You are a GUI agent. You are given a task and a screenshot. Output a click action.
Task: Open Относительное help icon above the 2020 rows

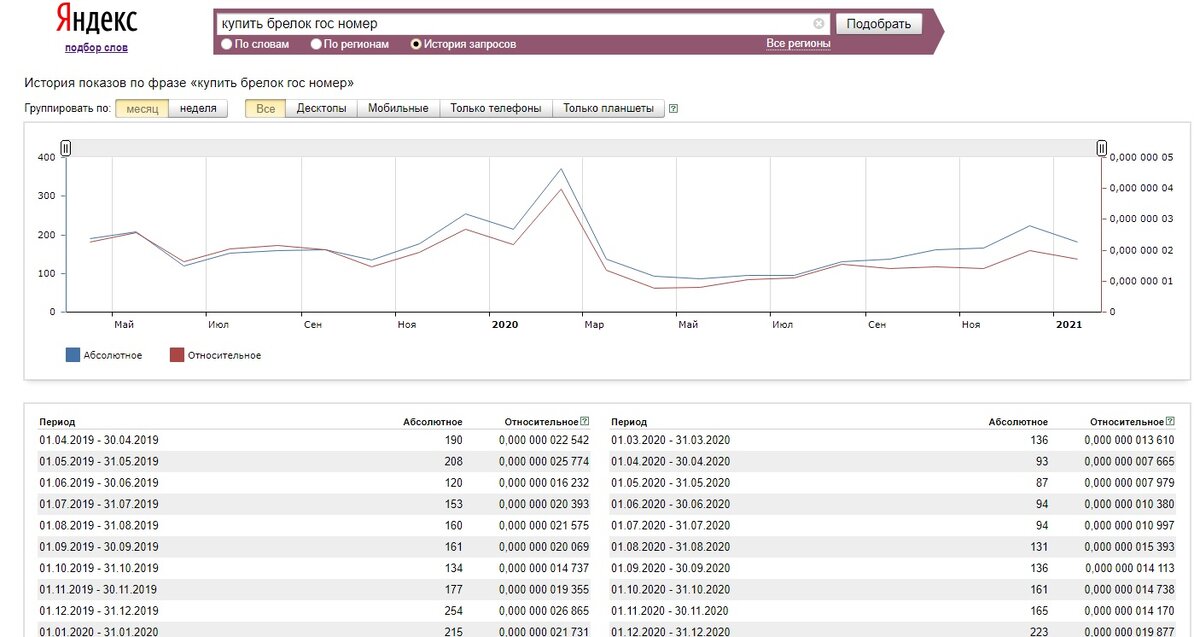tap(1170, 422)
